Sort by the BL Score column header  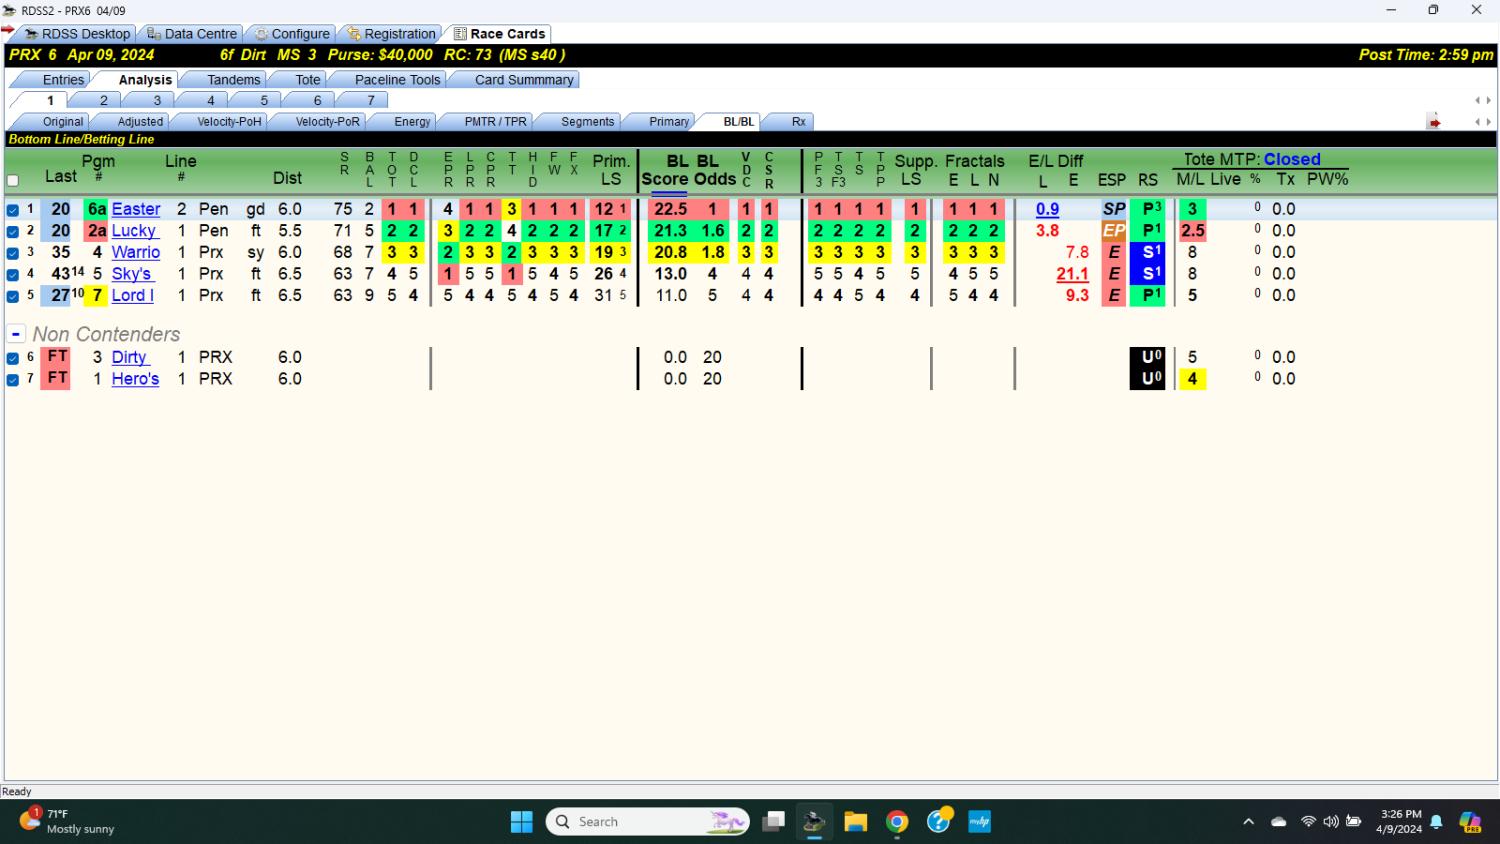tap(664, 170)
